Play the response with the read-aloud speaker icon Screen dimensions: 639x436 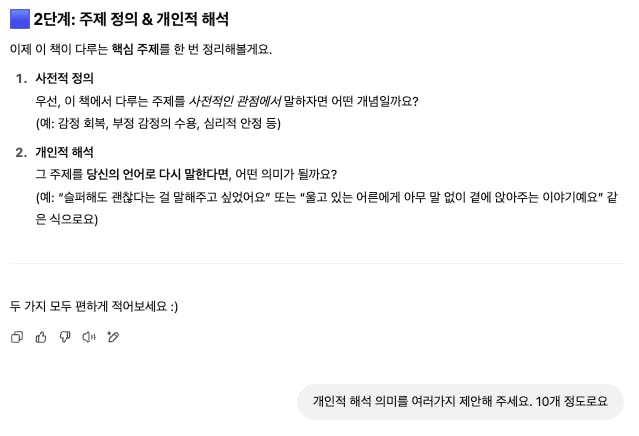[x=89, y=337]
